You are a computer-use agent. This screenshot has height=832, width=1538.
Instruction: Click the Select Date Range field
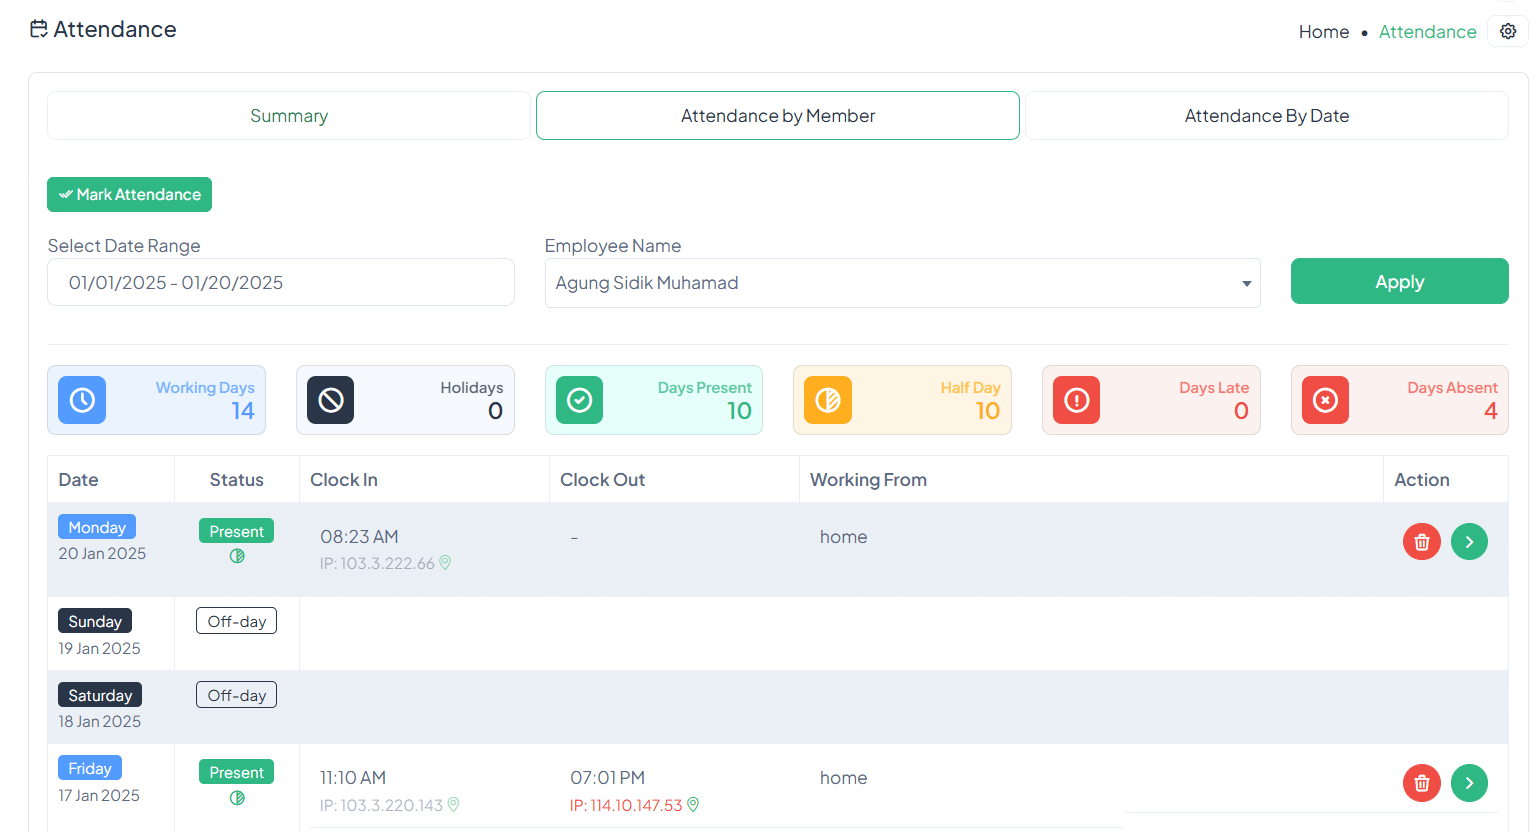[x=280, y=283]
